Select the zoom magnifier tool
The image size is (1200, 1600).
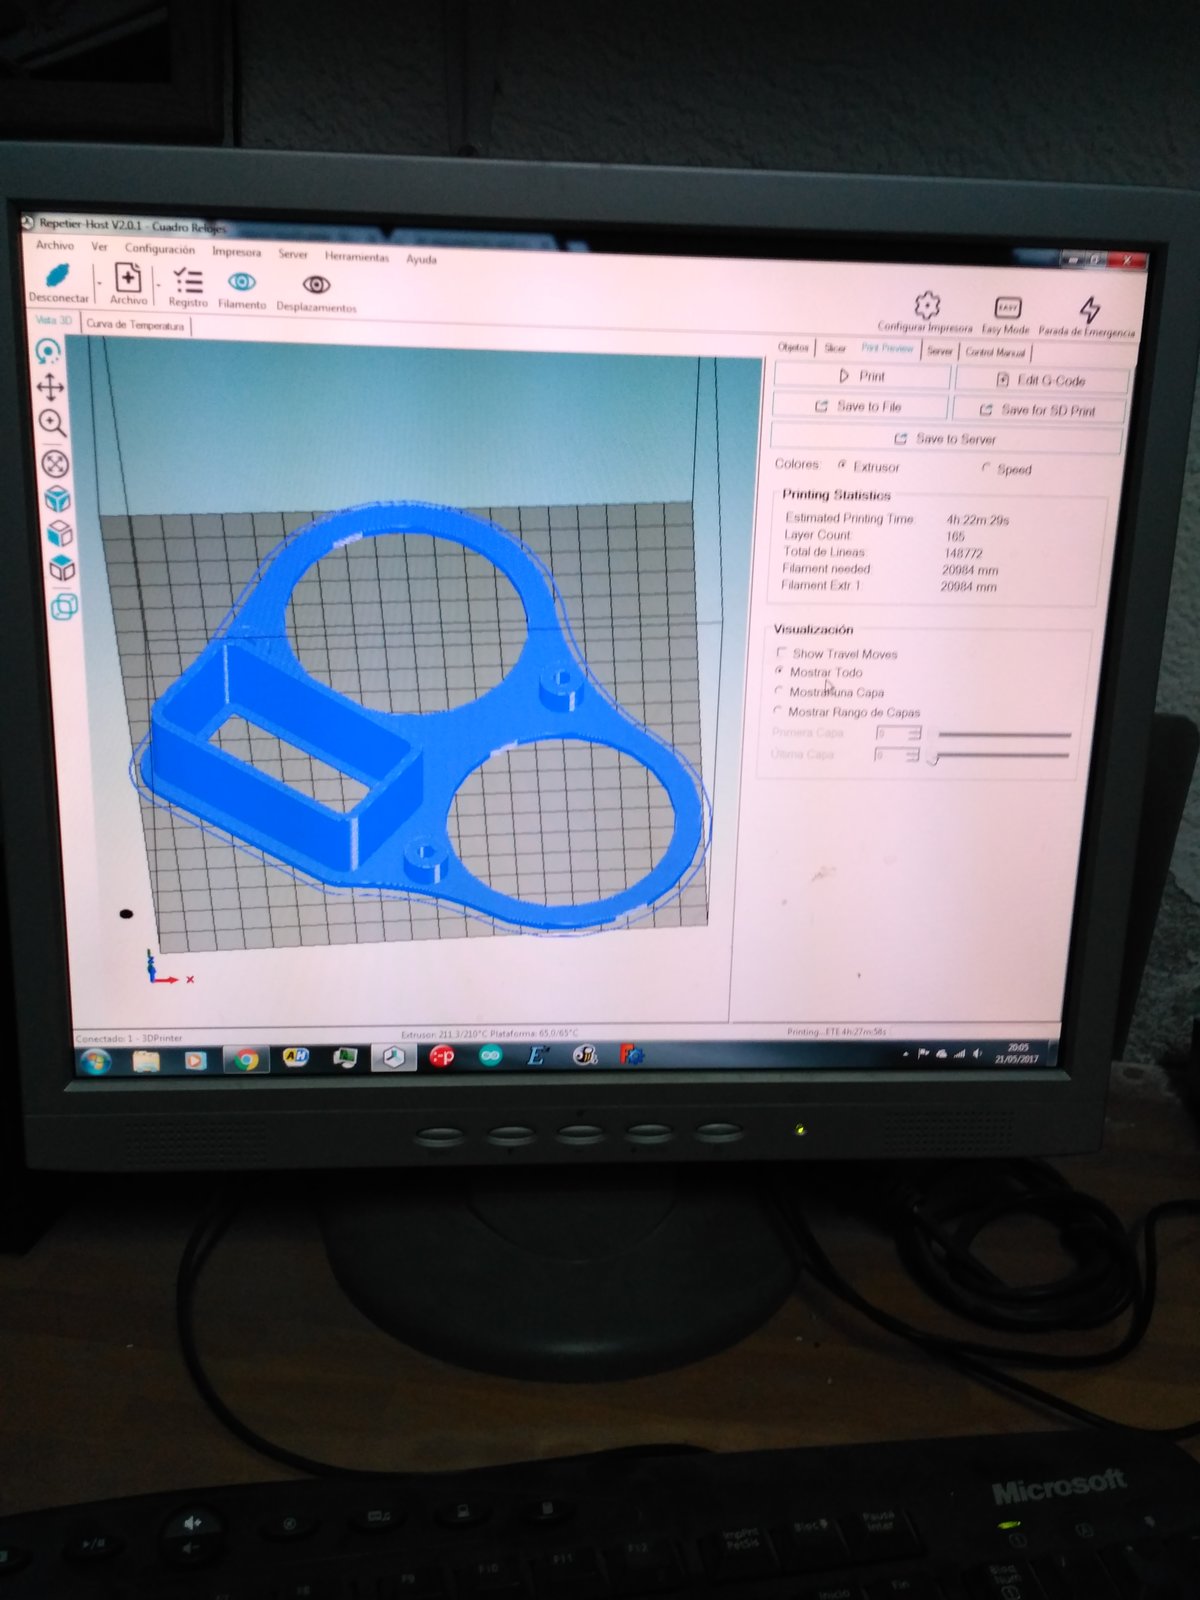(52, 423)
